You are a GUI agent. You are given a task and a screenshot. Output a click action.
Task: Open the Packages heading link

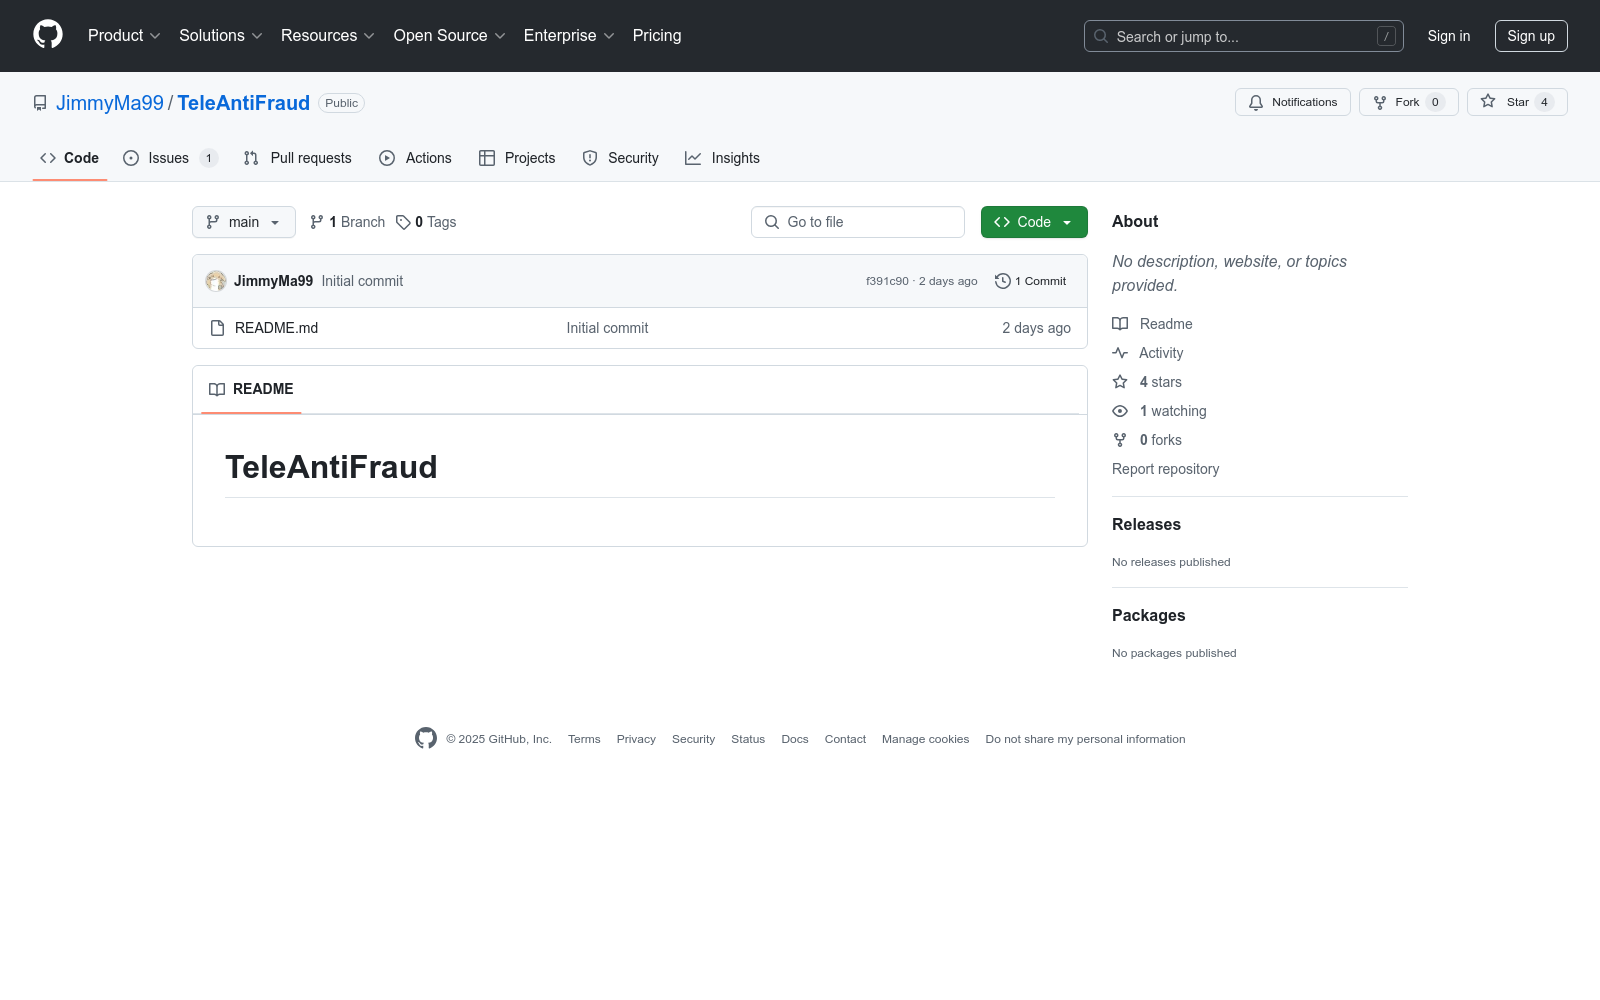coord(1148,615)
